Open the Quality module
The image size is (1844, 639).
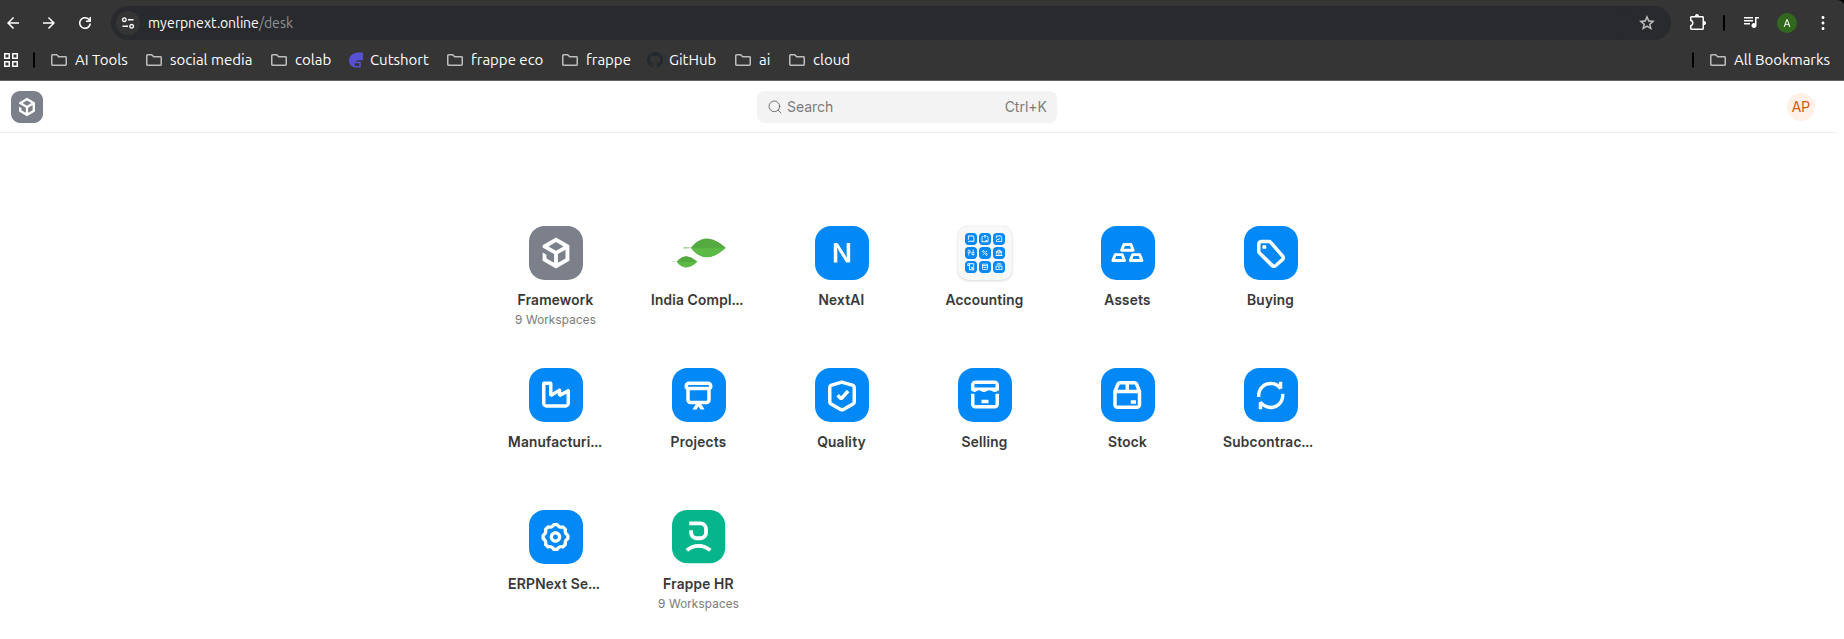click(841, 395)
